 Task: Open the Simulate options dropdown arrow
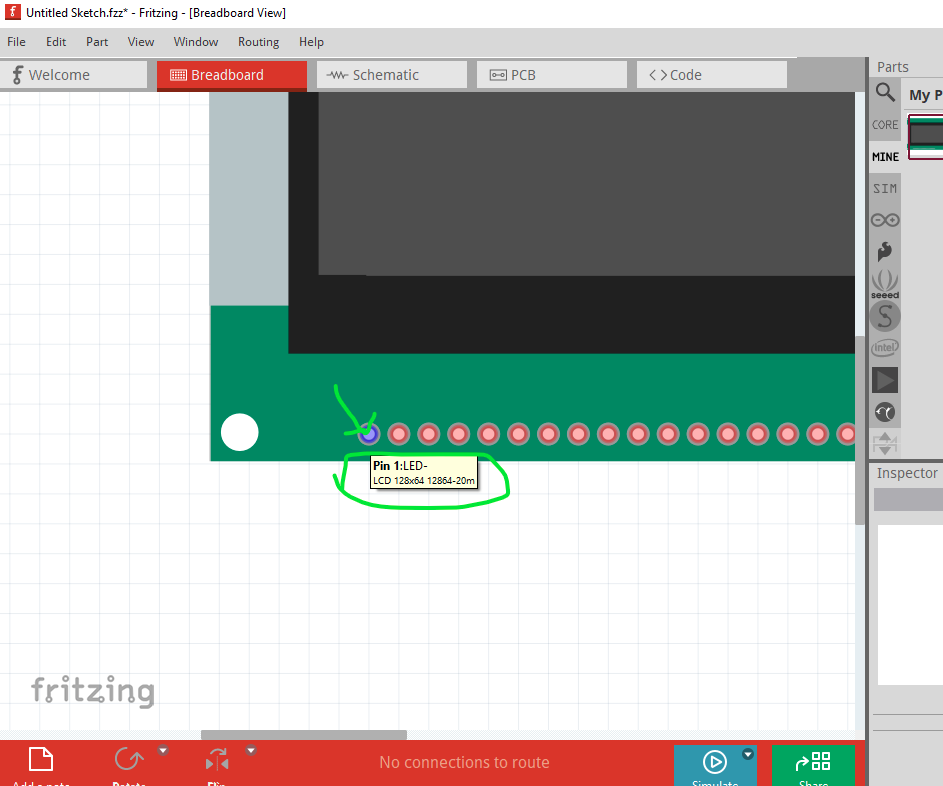tap(748, 754)
